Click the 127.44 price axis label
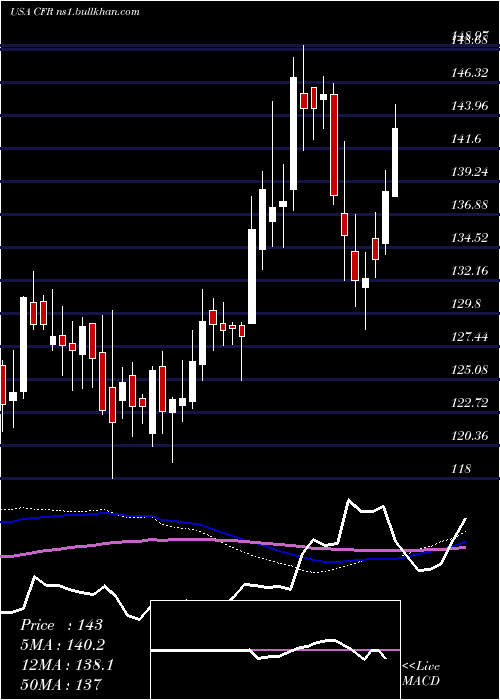The height and width of the screenshot is (700, 500). (470, 337)
